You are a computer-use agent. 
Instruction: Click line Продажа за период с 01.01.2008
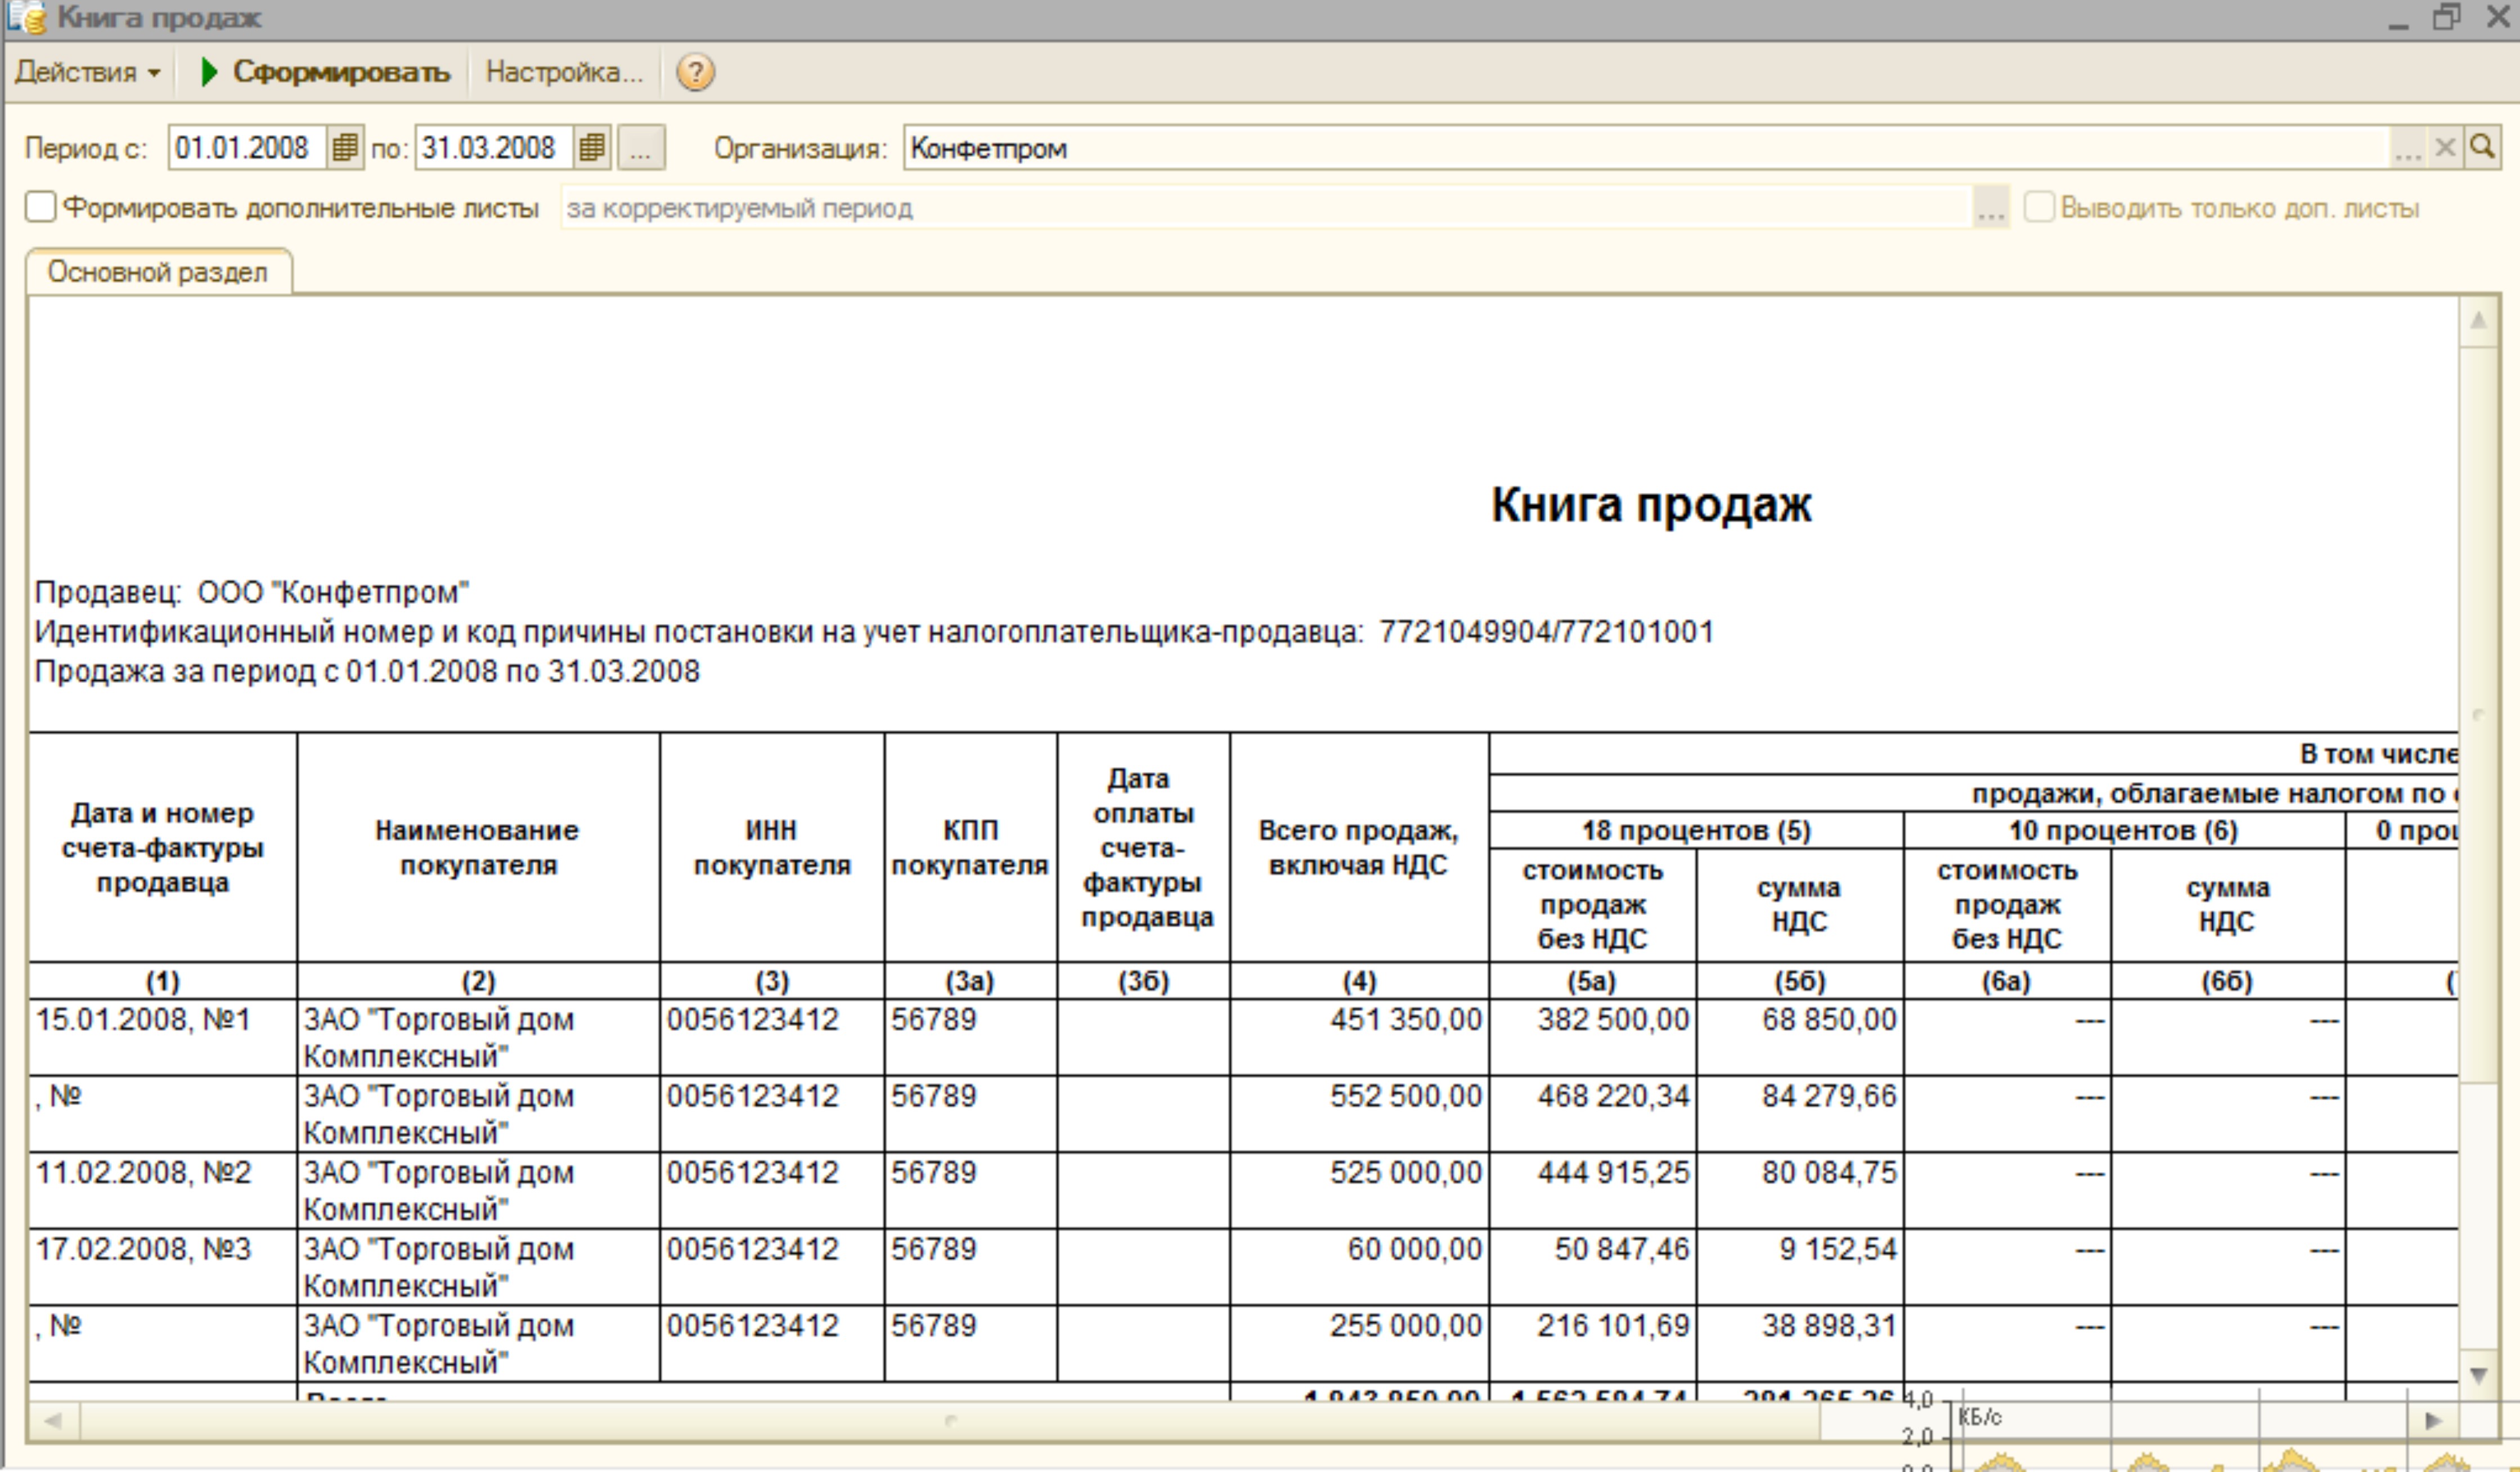point(367,671)
